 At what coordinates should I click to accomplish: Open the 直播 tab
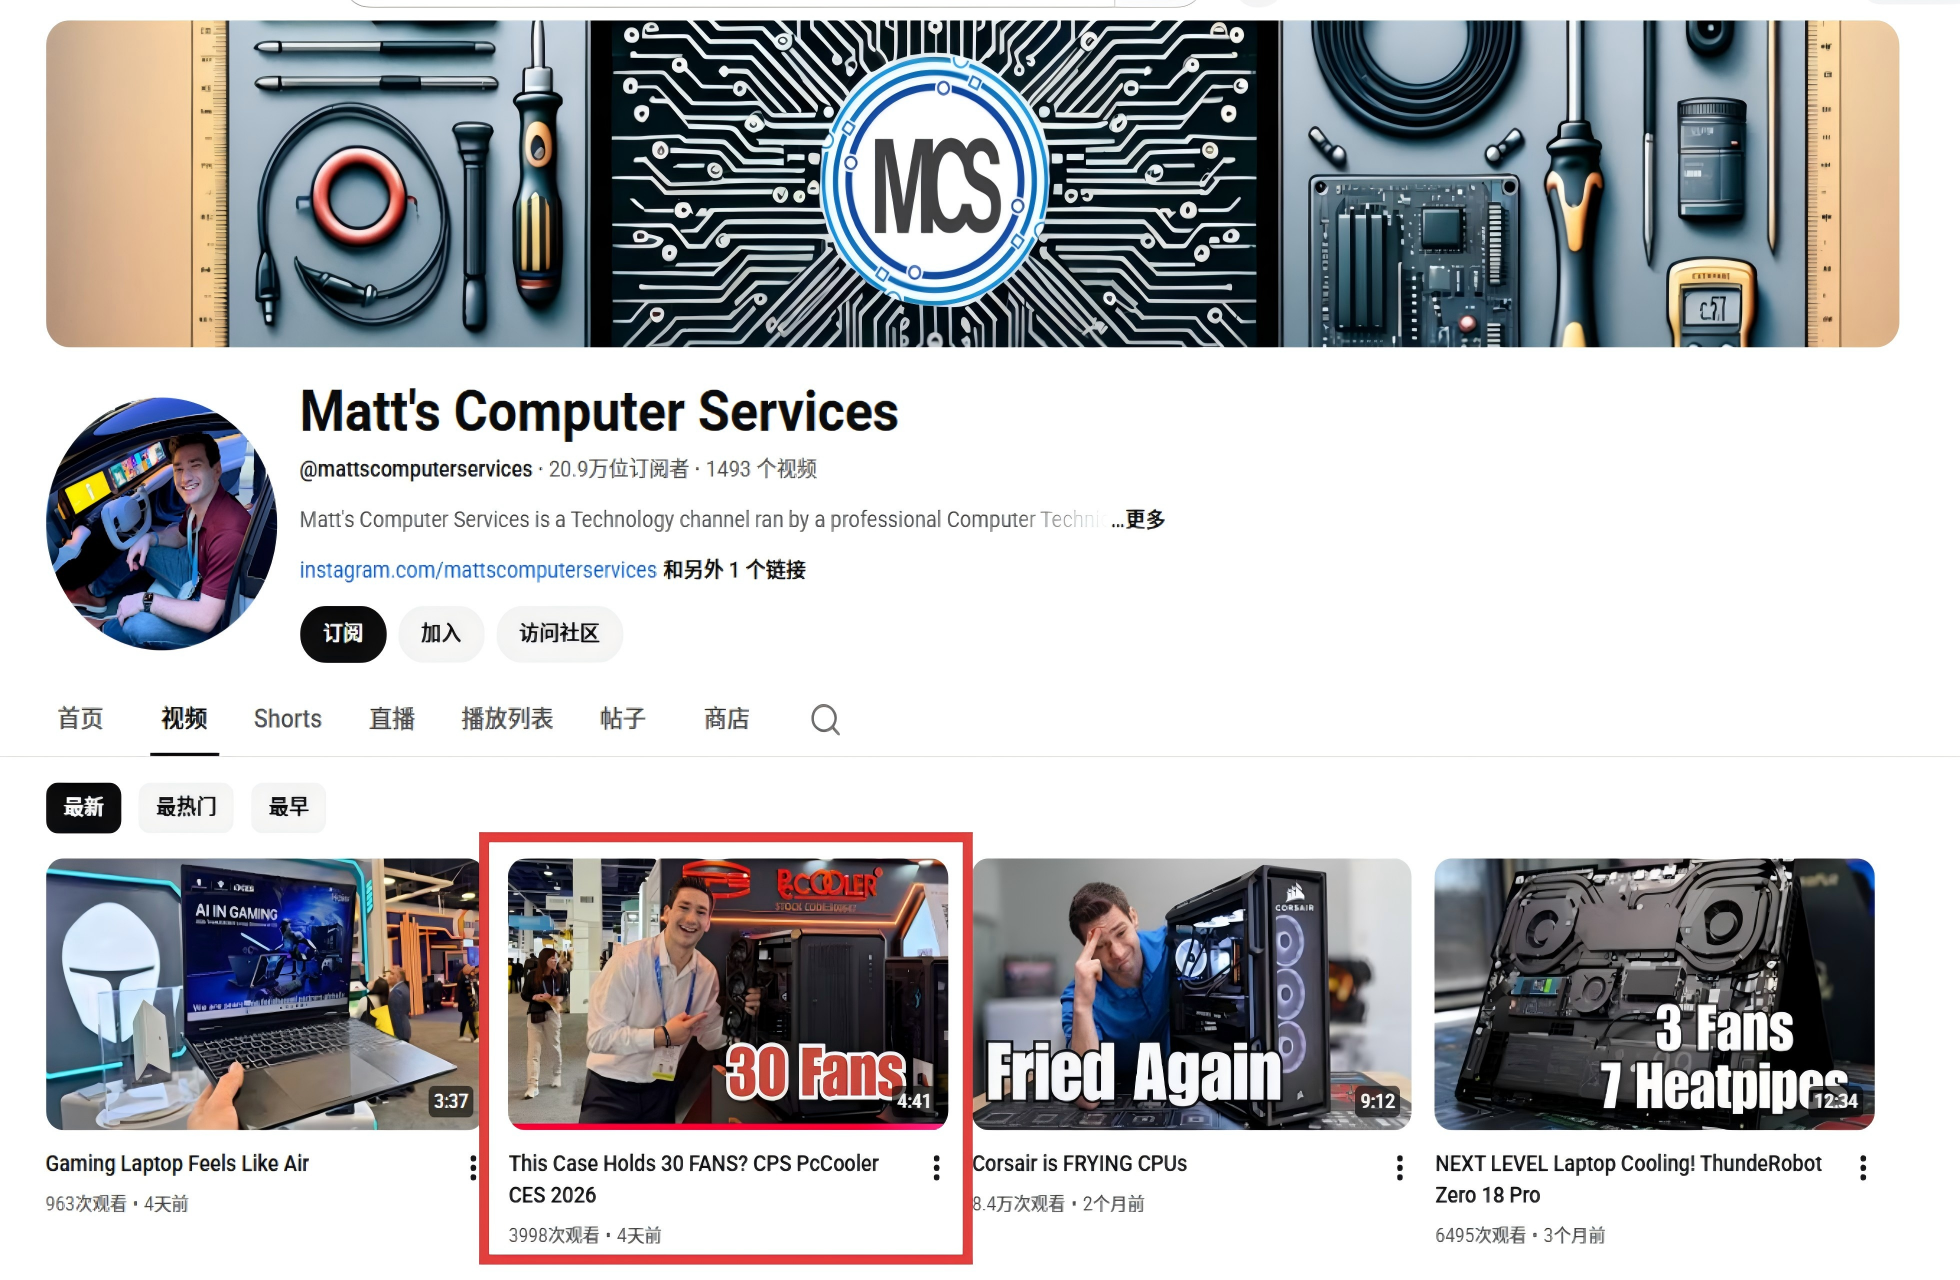click(x=392, y=719)
